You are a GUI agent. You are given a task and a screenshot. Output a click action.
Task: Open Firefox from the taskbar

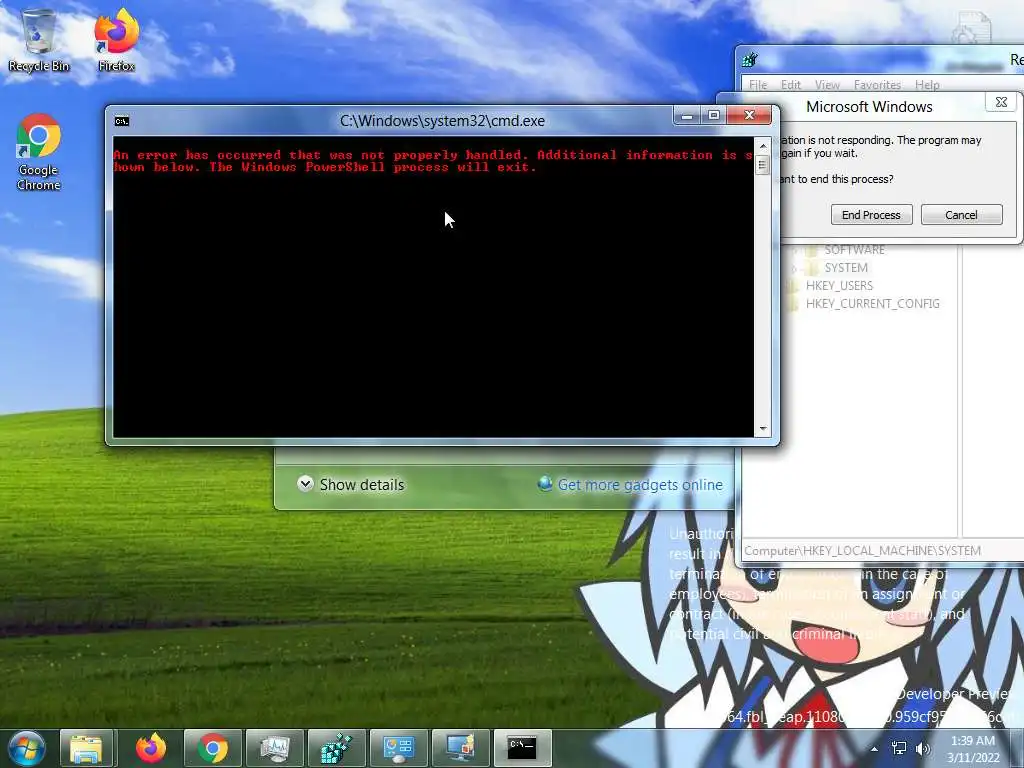pos(151,748)
